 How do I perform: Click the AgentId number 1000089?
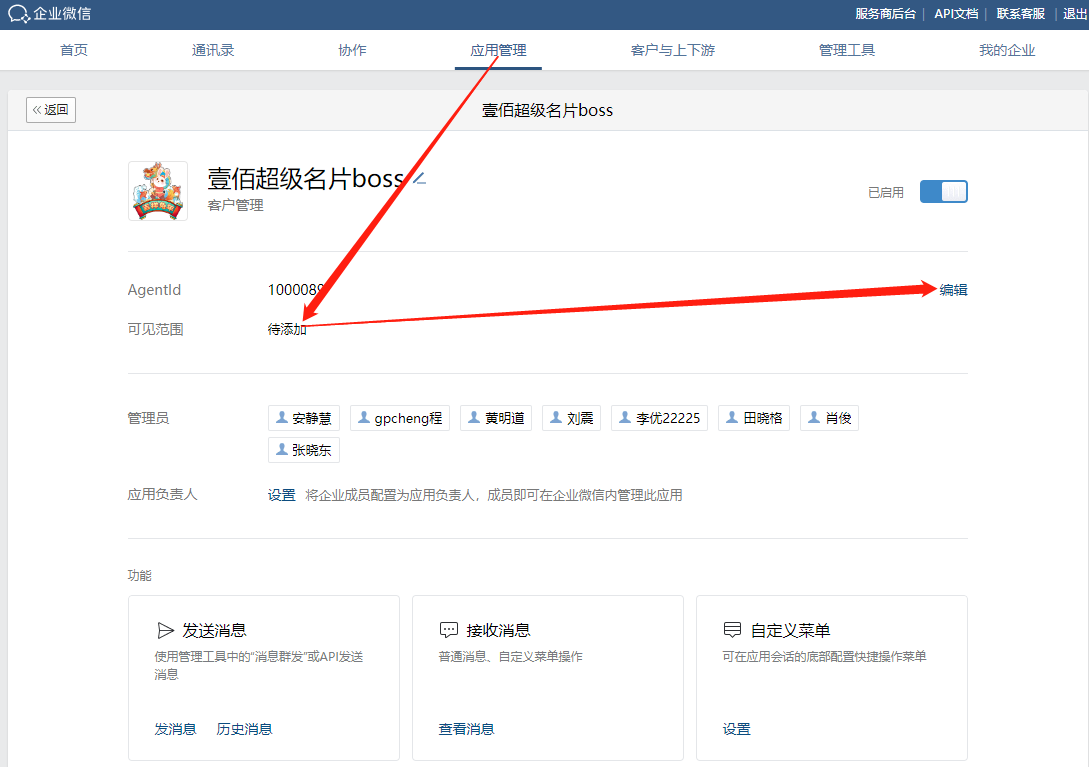pos(296,290)
